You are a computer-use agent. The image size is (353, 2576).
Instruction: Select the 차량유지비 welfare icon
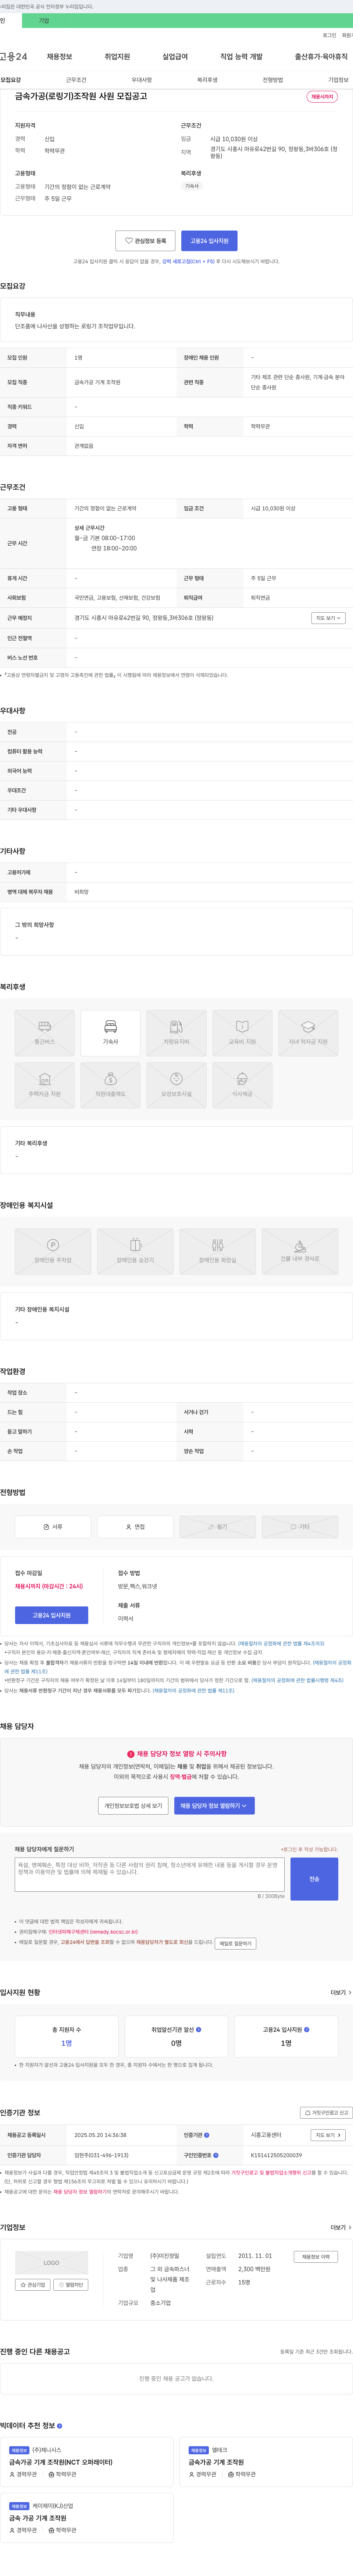pyautogui.click(x=176, y=1033)
